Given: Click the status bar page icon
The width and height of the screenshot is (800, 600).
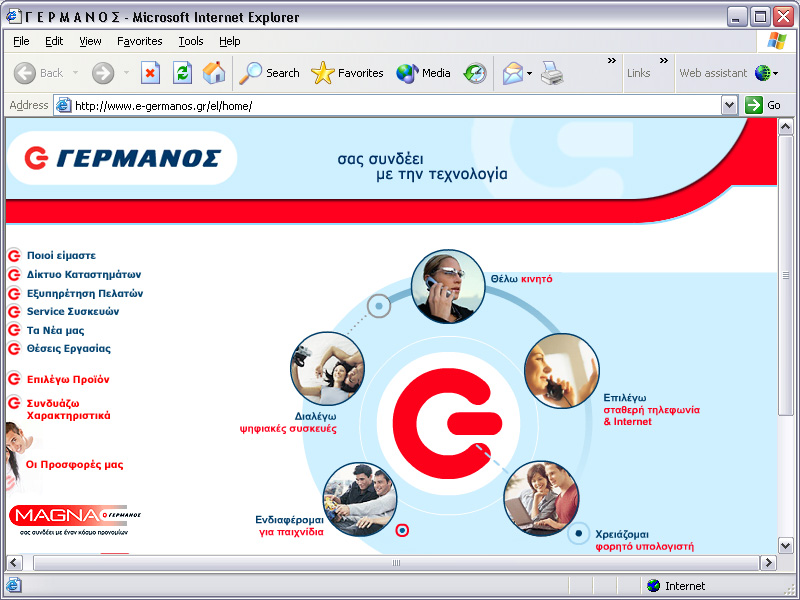Looking at the screenshot, I should 13,585.
